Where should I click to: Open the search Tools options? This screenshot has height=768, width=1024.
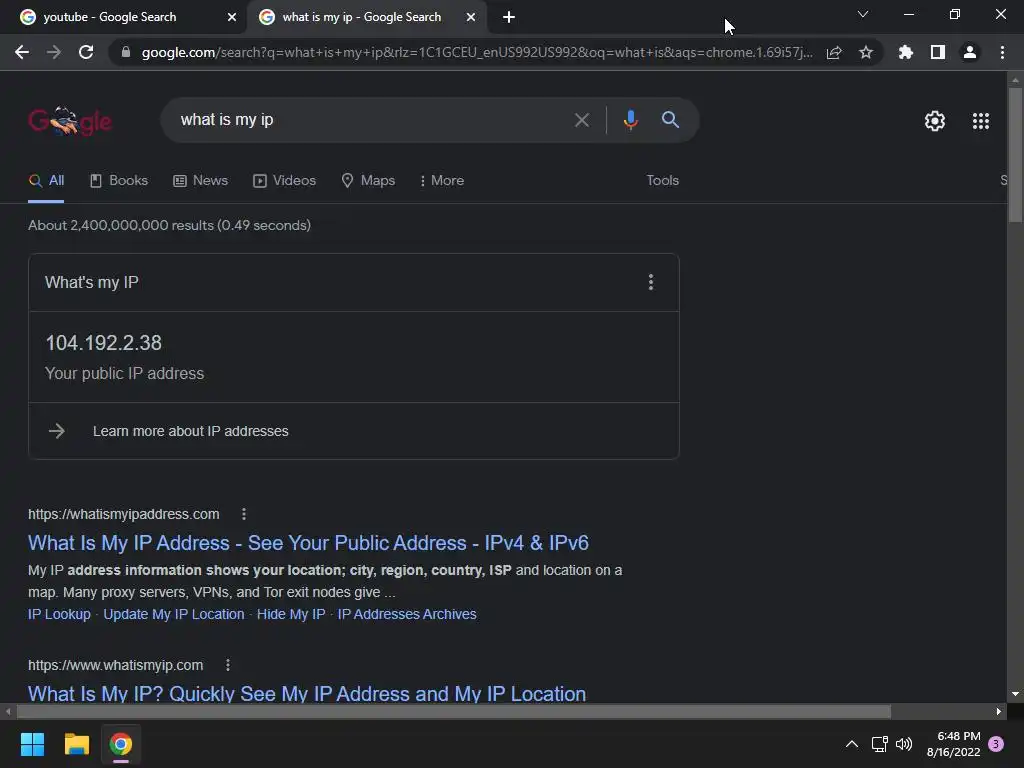click(662, 180)
